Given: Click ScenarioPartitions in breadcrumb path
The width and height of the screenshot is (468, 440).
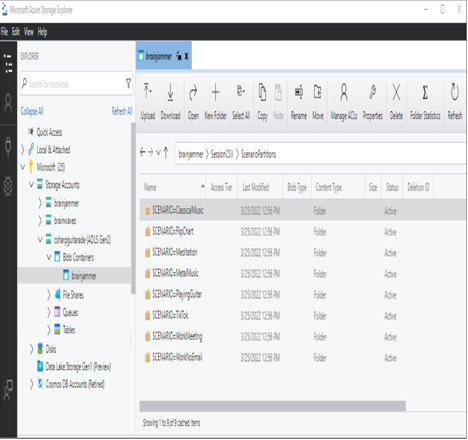Looking at the screenshot, I should 258,154.
